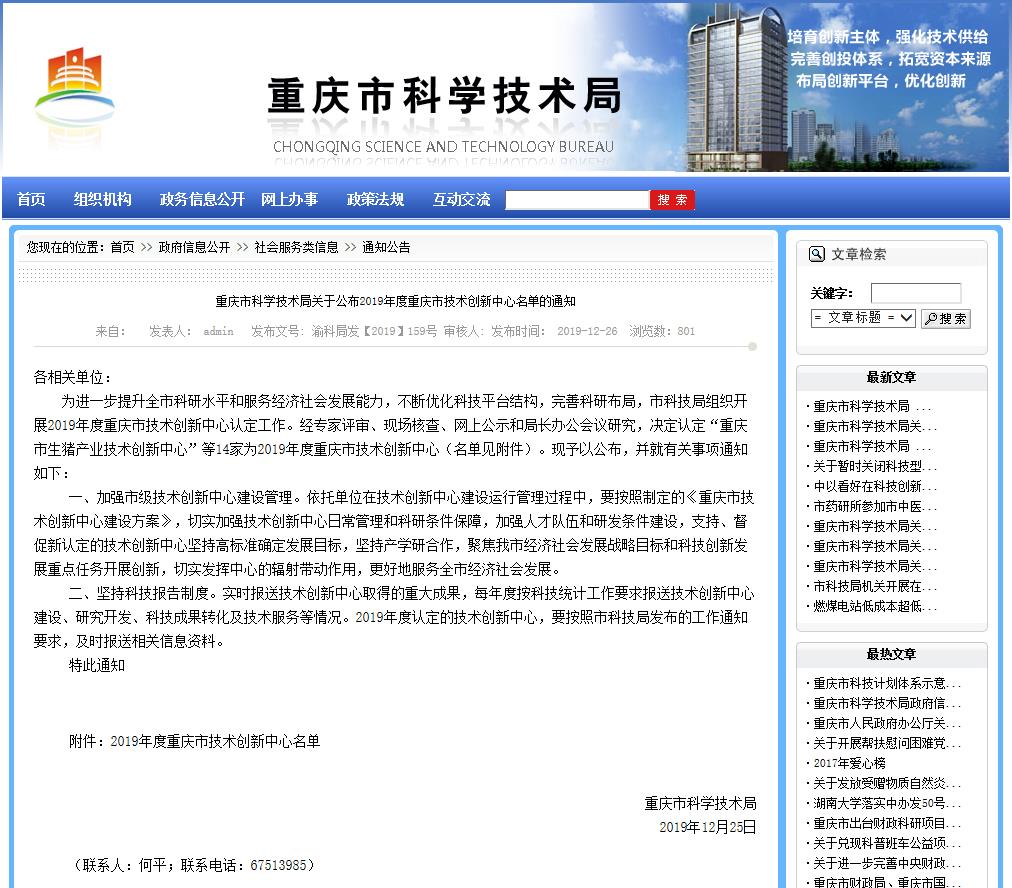Open 燃煤电站低成本超低 article link
This screenshot has width=1012, height=888.
tap(874, 606)
